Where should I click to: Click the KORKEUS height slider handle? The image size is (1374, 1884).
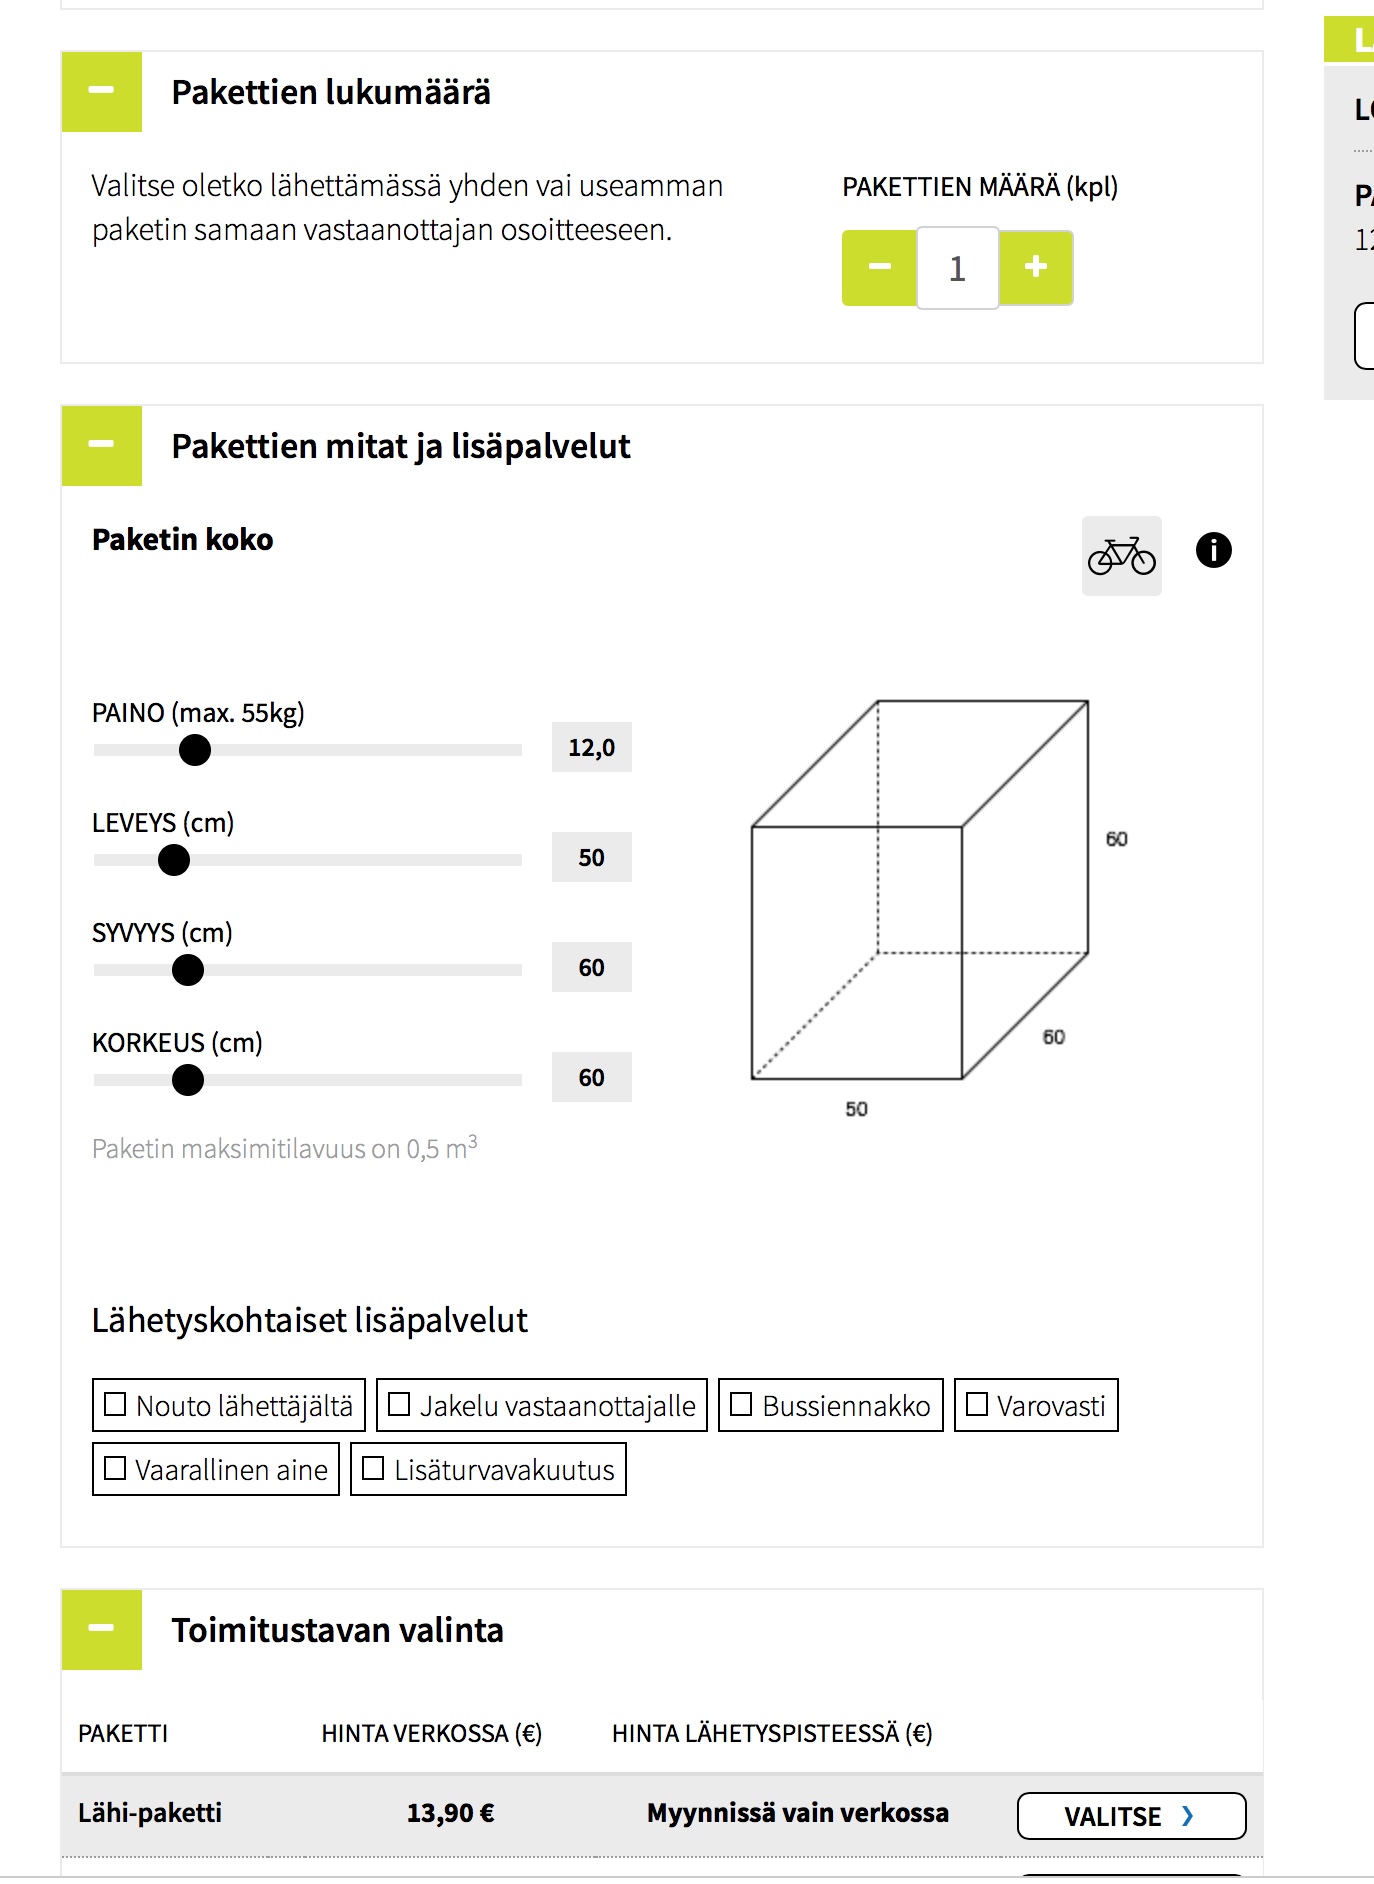point(188,1079)
